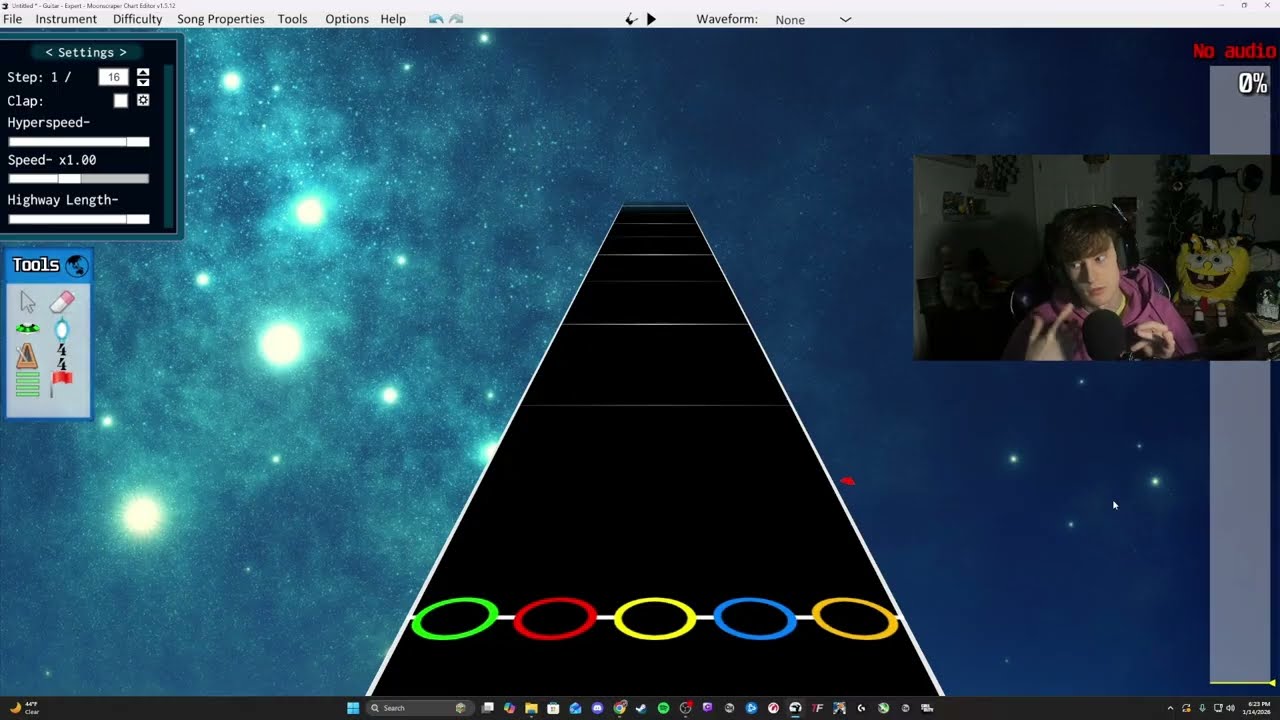The height and width of the screenshot is (720, 1280).
Task: Click the song position scrollbar on right
Action: coord(1240,375)
